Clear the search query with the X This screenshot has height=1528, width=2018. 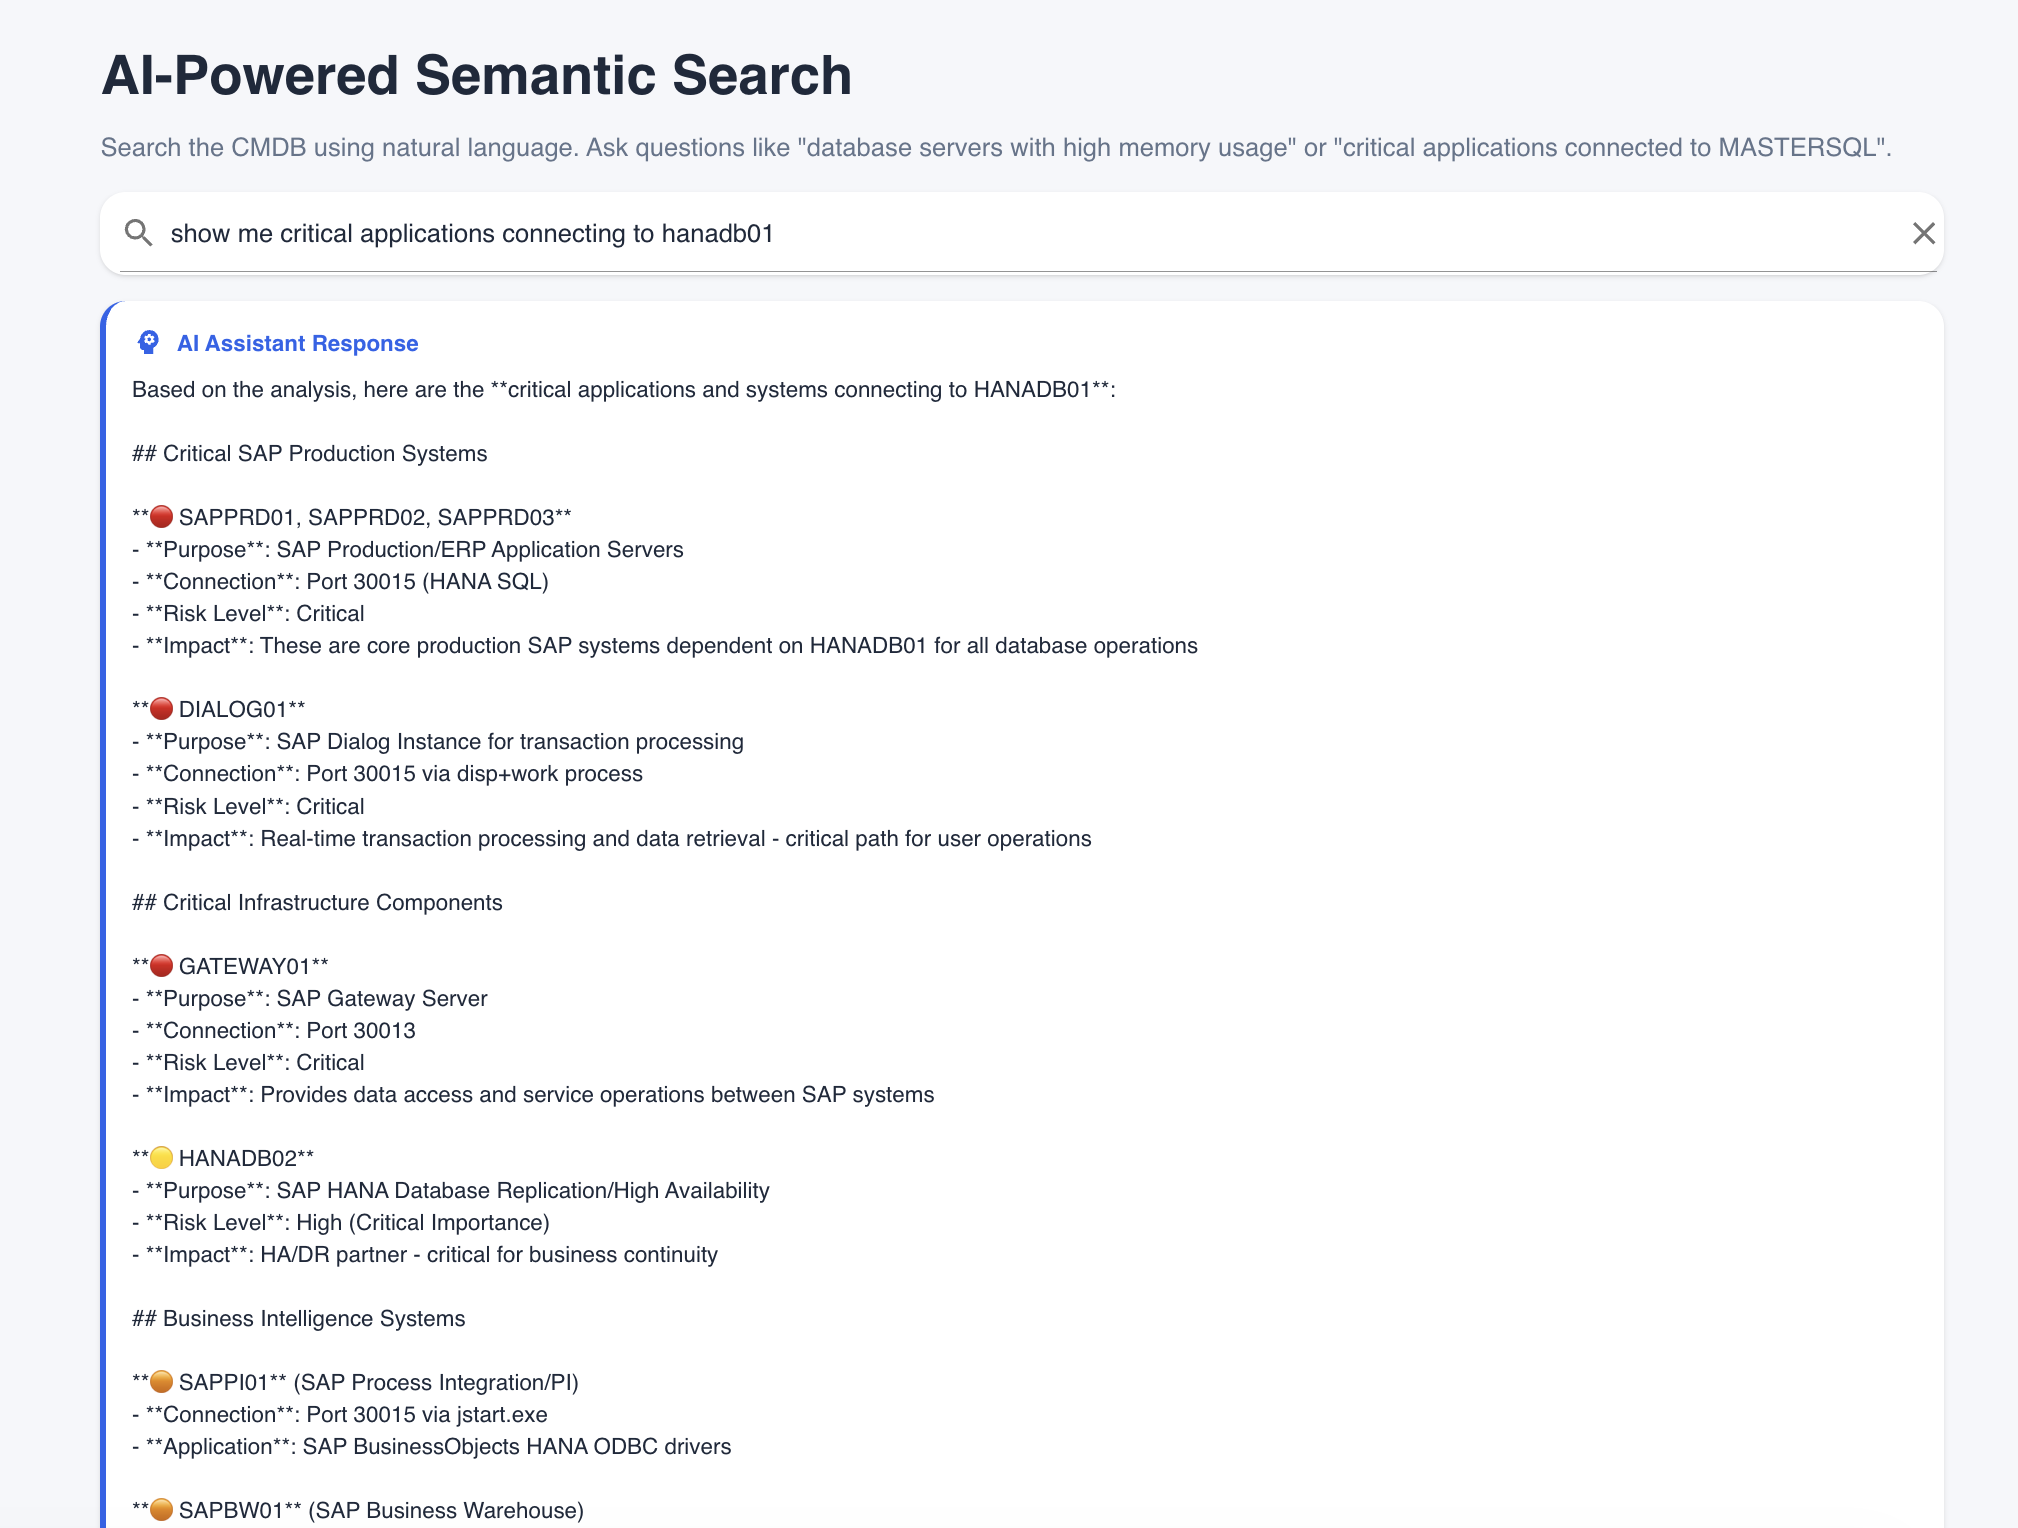coord(1923,233)
